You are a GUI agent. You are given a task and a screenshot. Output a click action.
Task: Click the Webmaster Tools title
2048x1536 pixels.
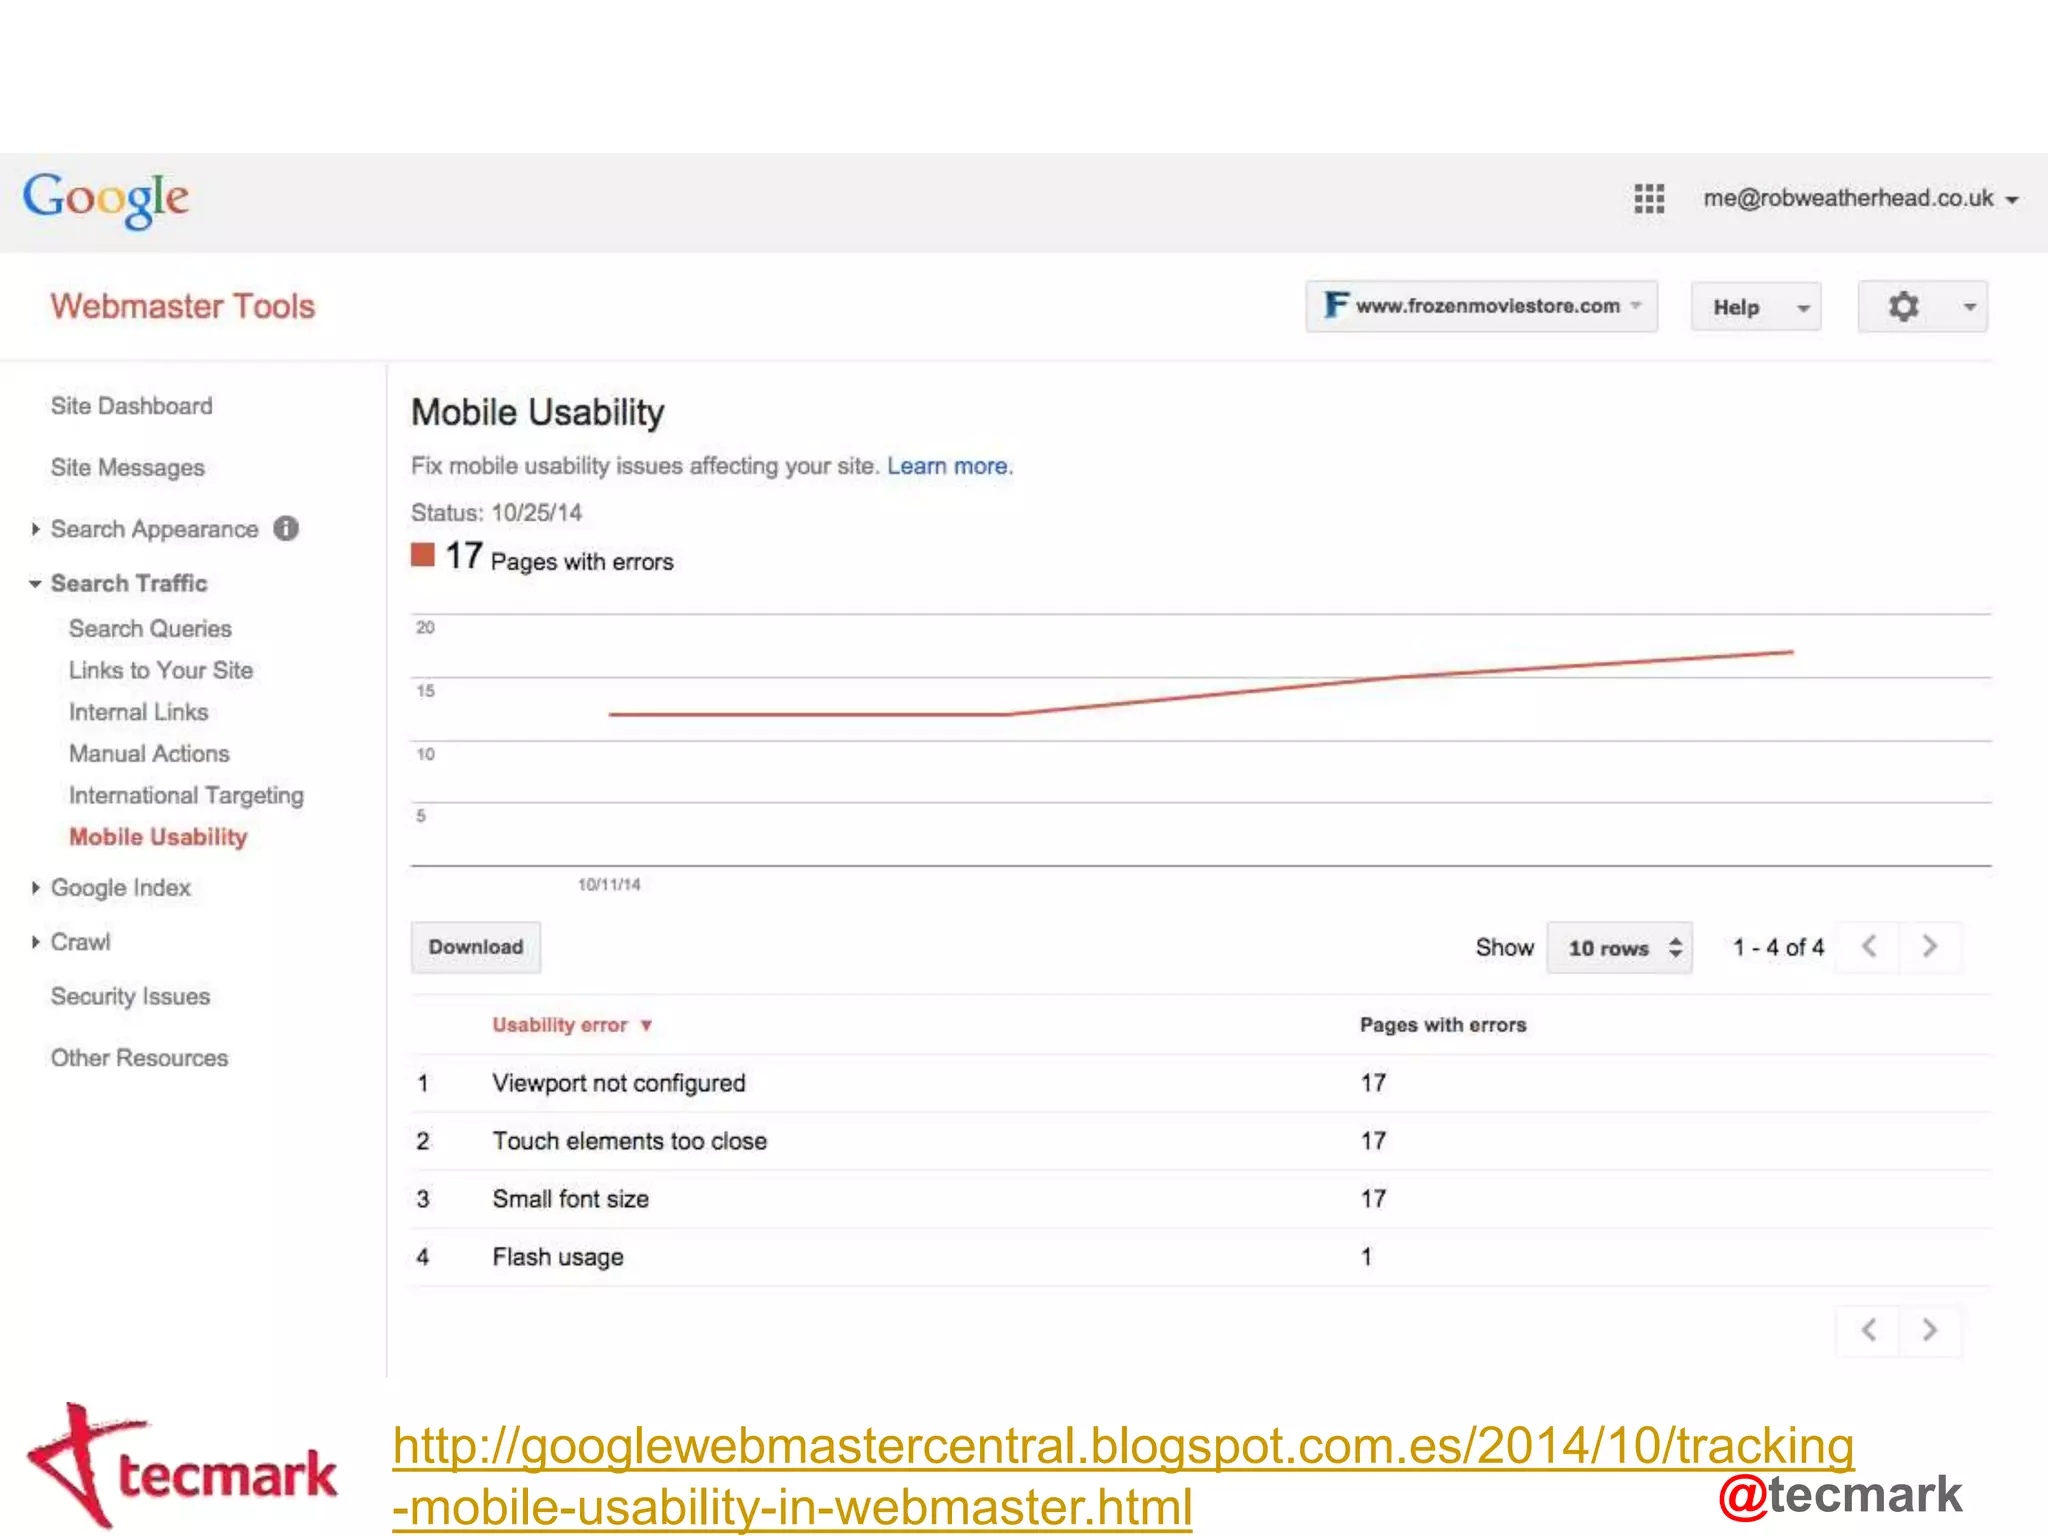183,306
